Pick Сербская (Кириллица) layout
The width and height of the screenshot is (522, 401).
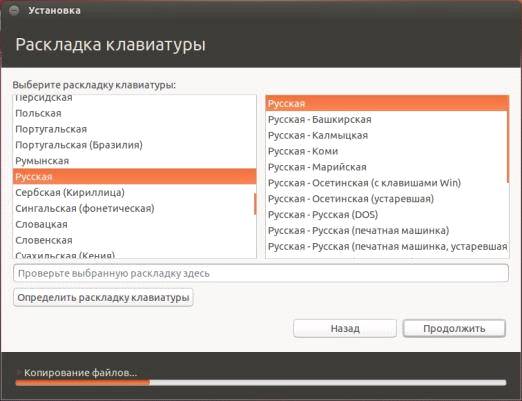pos(134,193)
